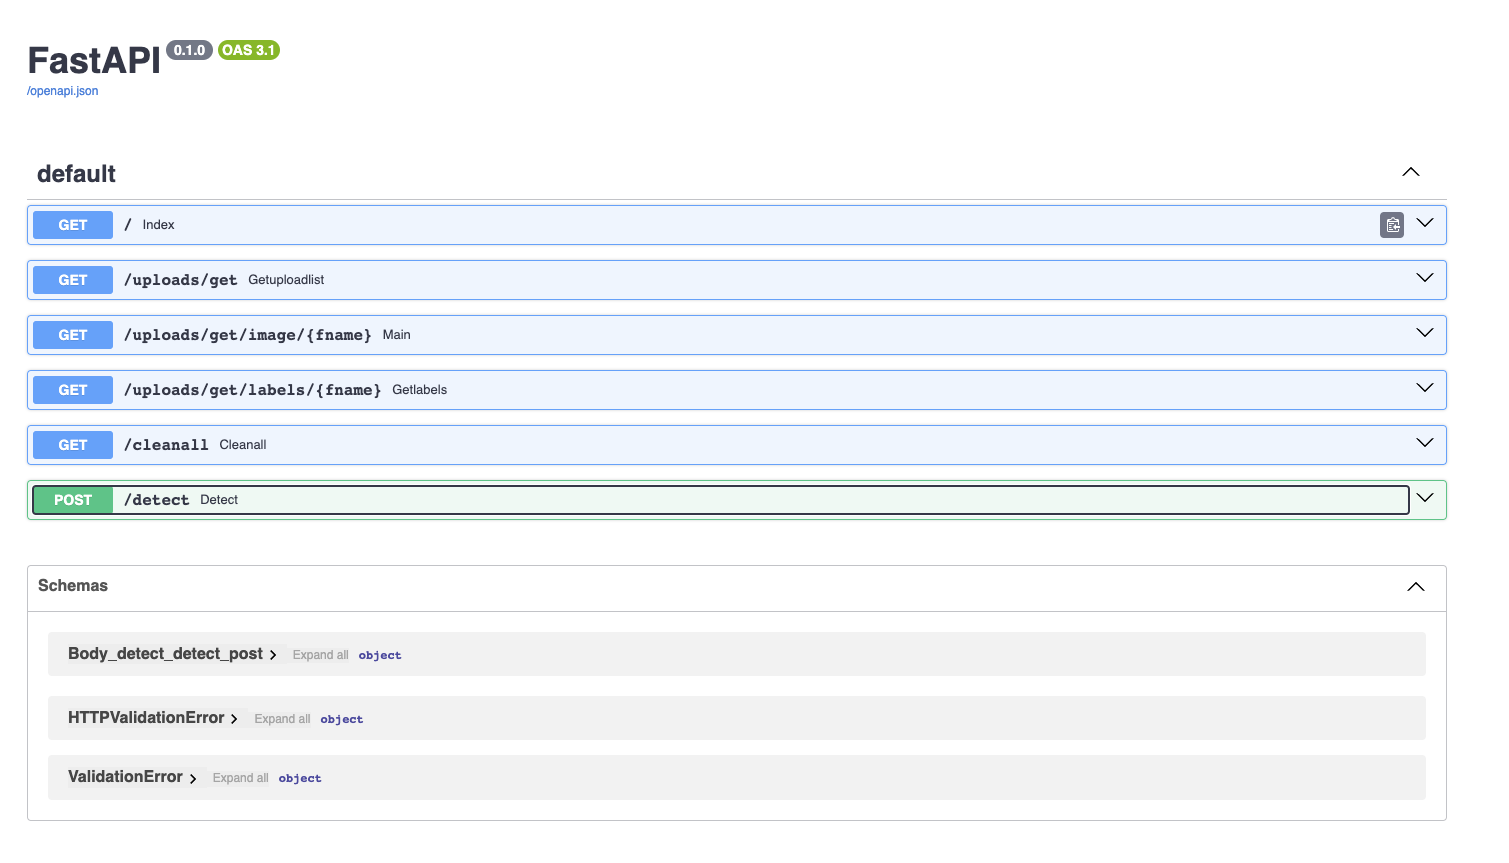Select the /cleanall path text
The height and width of the screenshot is (863, 1509).
pyautogui.click(x=166, y=445)
